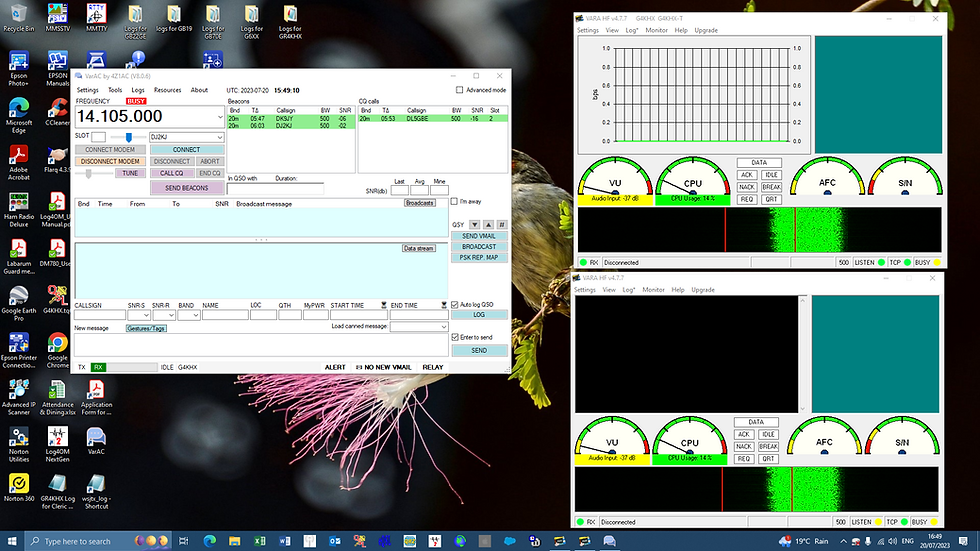Uncheck Auto log QSO

[454, 304]
